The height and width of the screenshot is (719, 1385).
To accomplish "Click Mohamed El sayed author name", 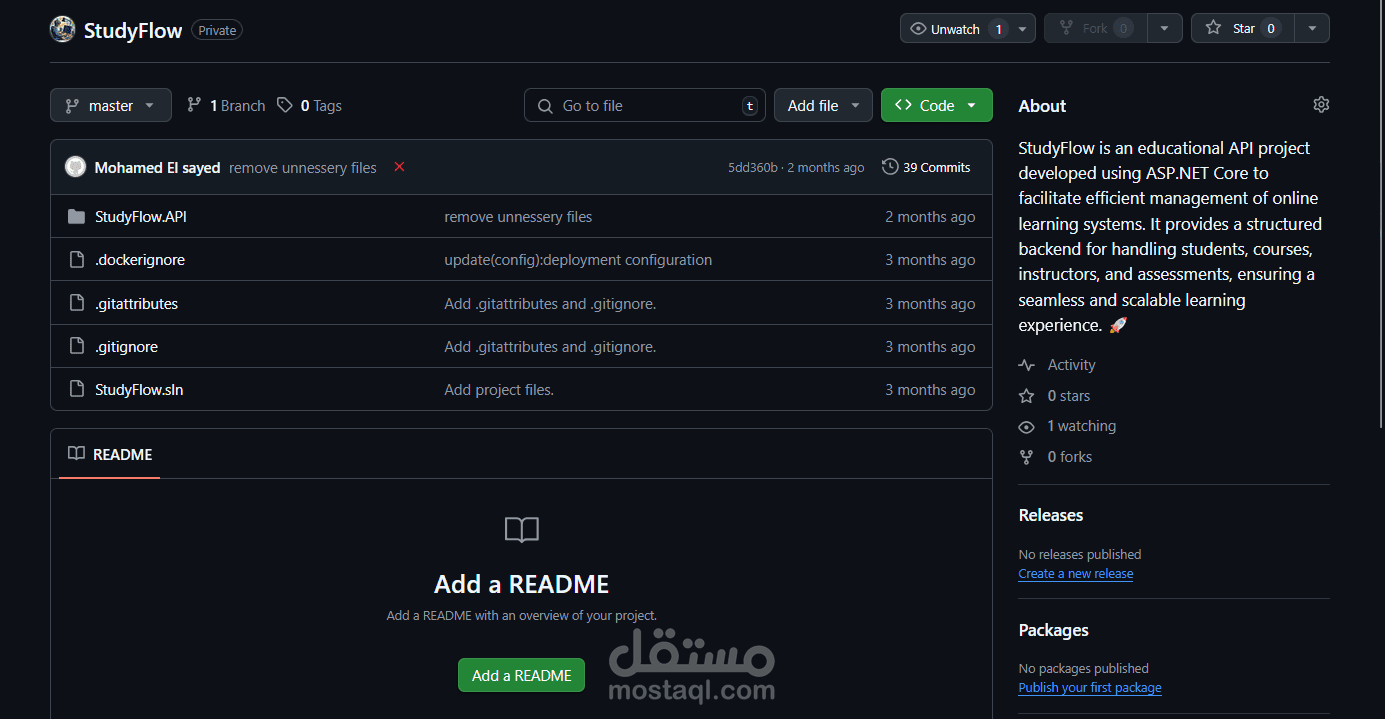I will point(157,168).
